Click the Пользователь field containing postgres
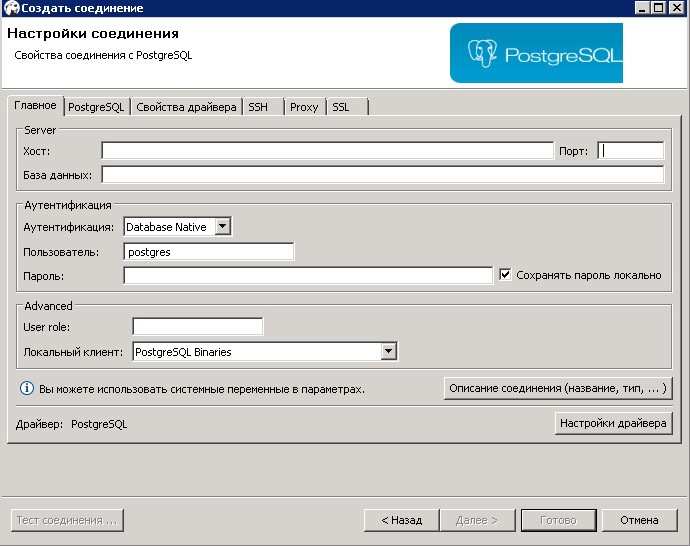The height and width of the screenshot is (546, 690). [209, 252]
